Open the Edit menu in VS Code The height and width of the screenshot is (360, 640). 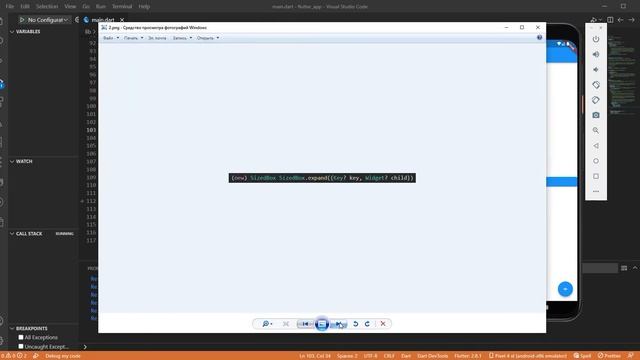25,7
